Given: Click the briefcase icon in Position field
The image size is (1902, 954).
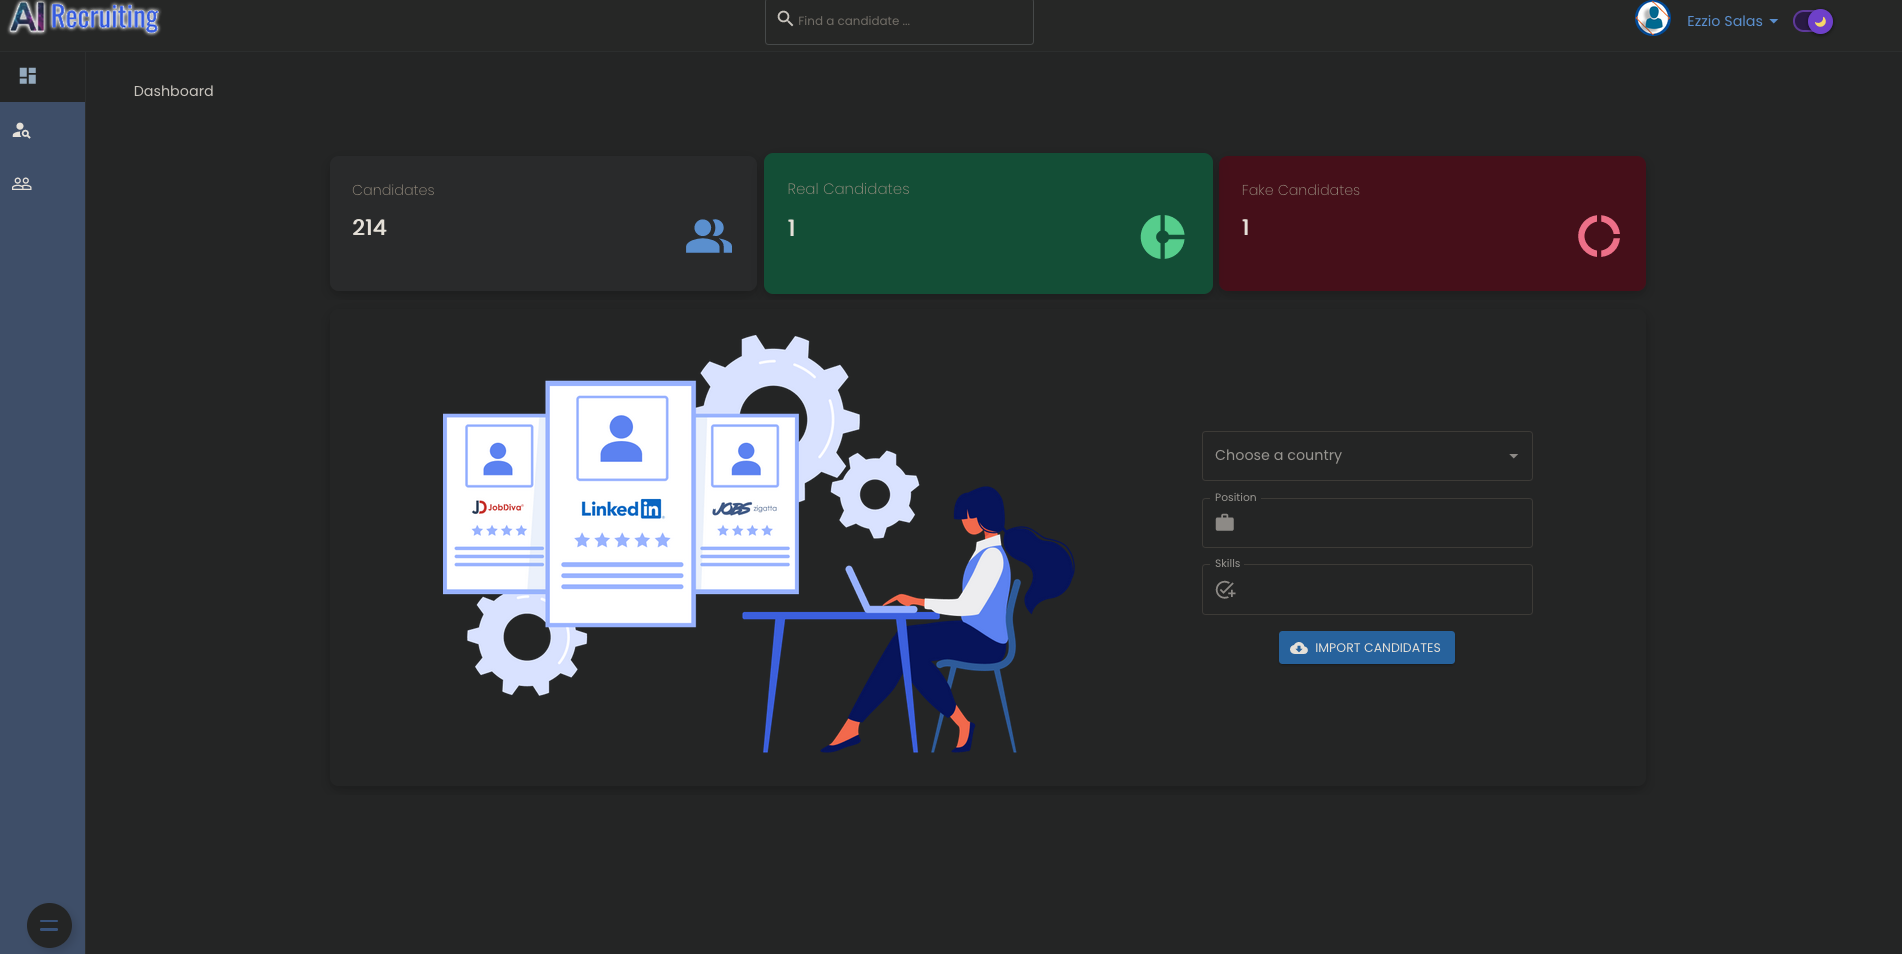Looking at the screenshot, I should (x=1224, y=523).
